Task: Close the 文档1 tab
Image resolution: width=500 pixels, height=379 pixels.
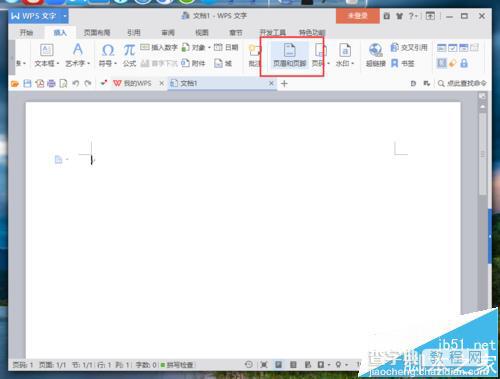Action: coord(271,83)
